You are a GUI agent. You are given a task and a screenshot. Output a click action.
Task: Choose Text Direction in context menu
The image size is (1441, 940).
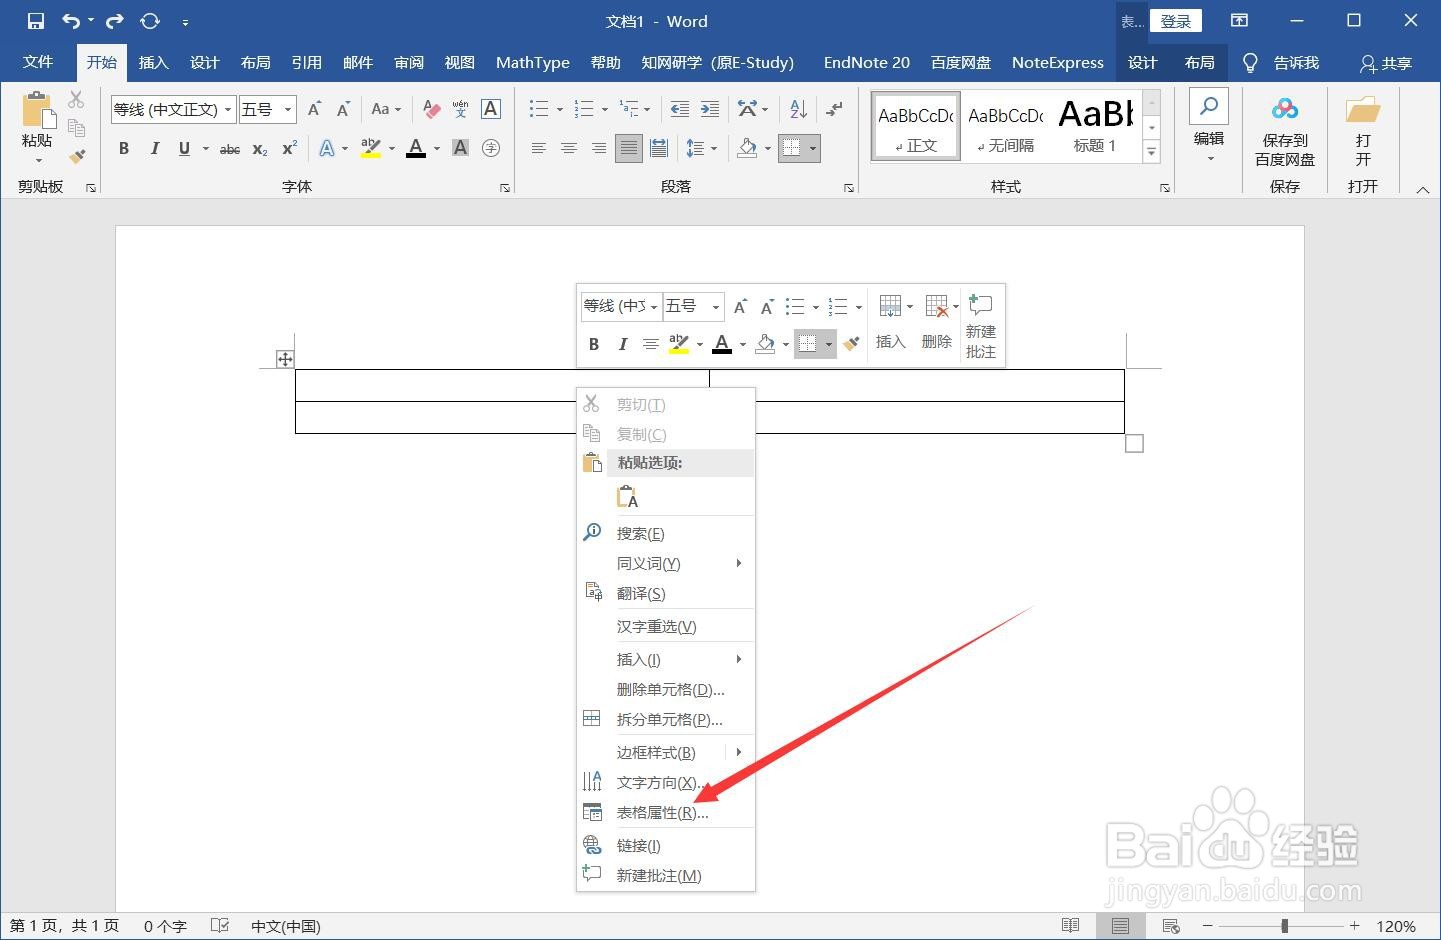666,783
